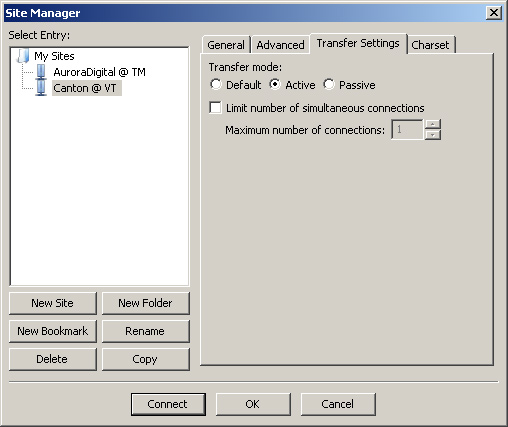Decrease maximum connections with down arrow
The image size is (508, 427).
point(433,135)
